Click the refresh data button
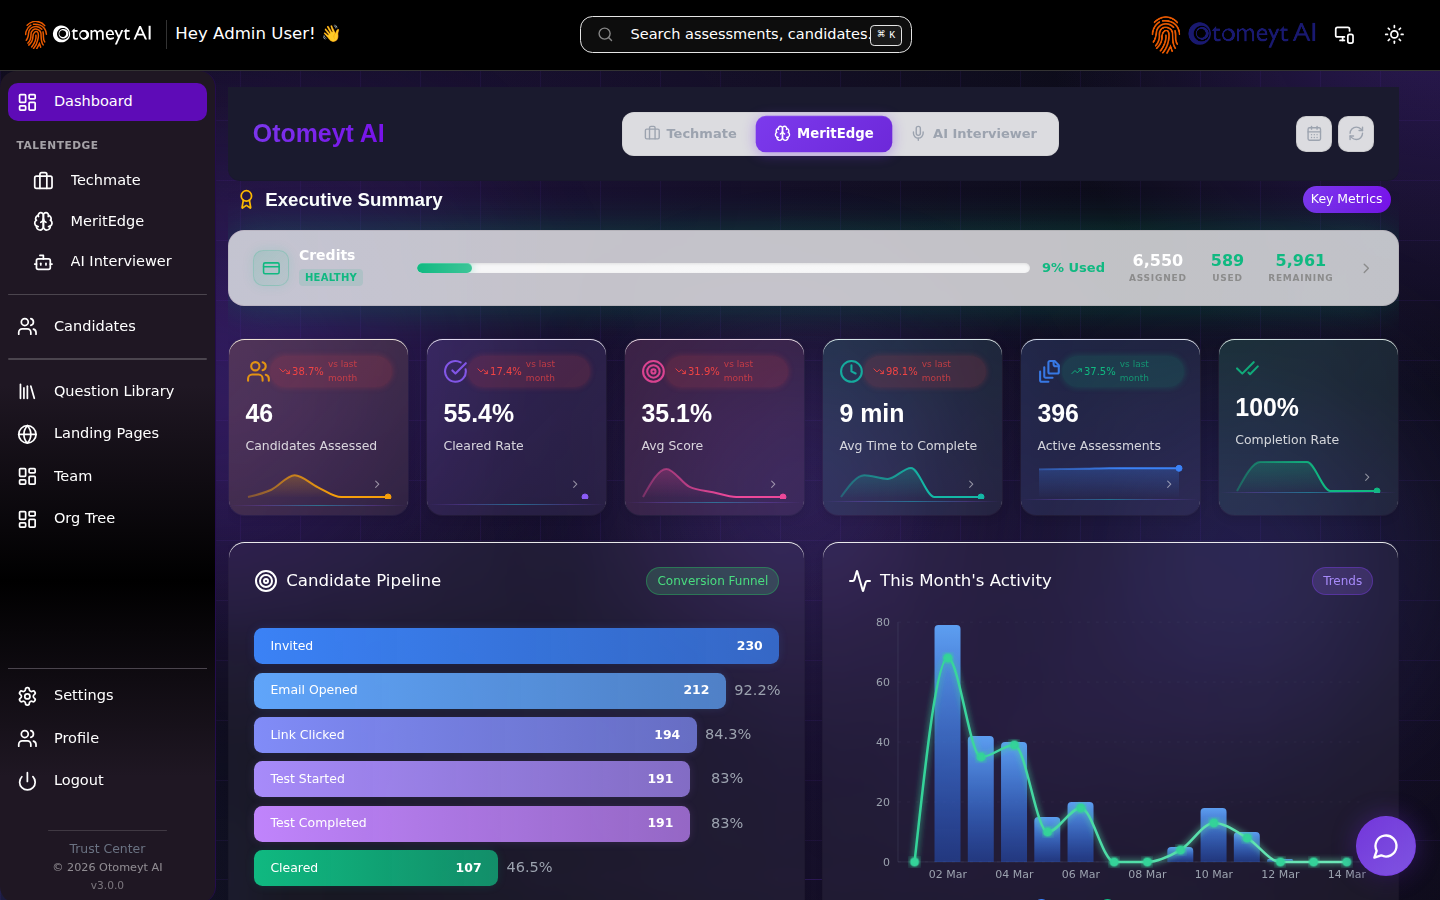 (1356, 134)
